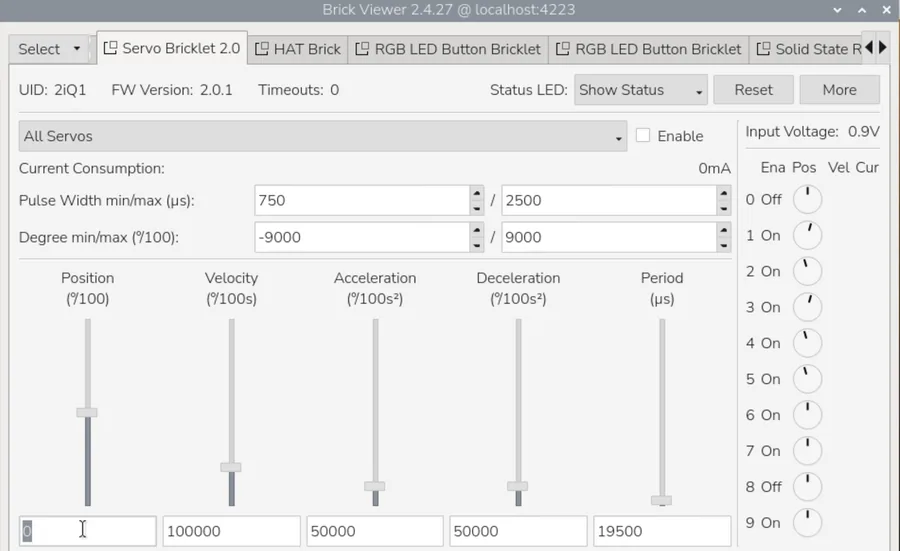This screenshot has width=900, height=551.
Task: Click the position dial for servo 9
Action: (807, 522)
